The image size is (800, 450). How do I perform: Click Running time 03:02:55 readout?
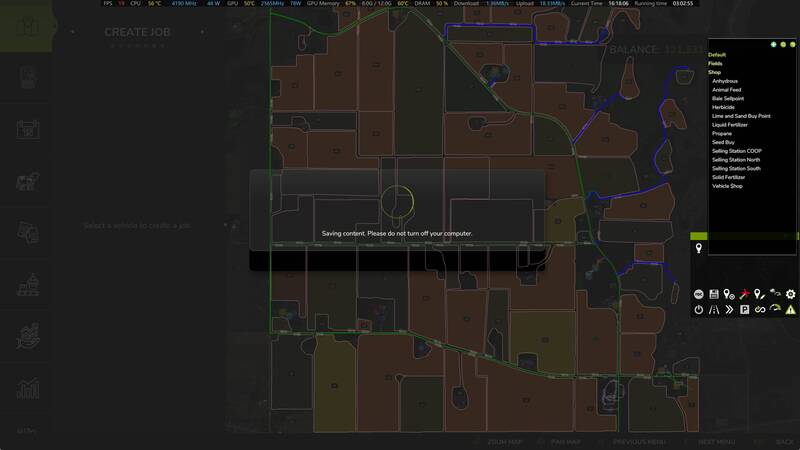(664, 3)
